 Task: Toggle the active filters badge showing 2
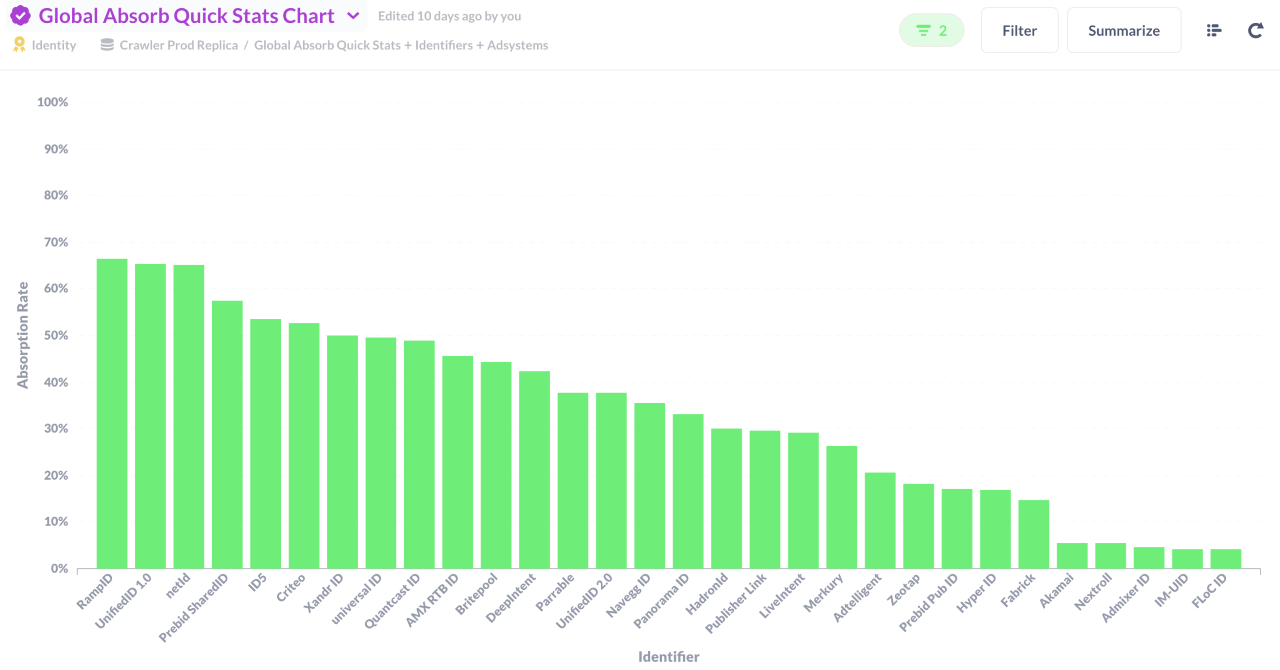click(x=931, y=31)
